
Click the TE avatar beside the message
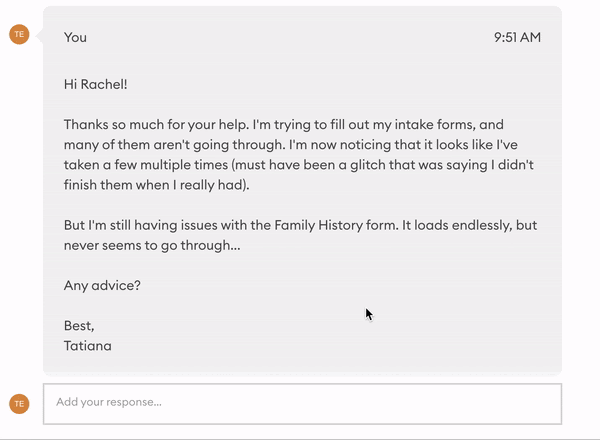pyautogui.click(x=19, y=34)
